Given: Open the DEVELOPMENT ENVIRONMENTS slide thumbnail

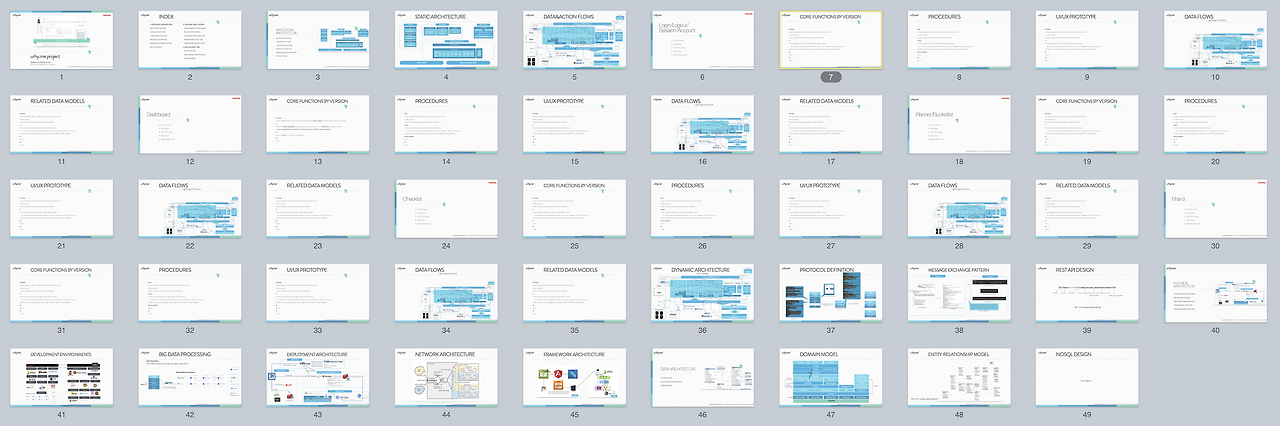Looking at the screenshot, I should (x=62, y=378).
